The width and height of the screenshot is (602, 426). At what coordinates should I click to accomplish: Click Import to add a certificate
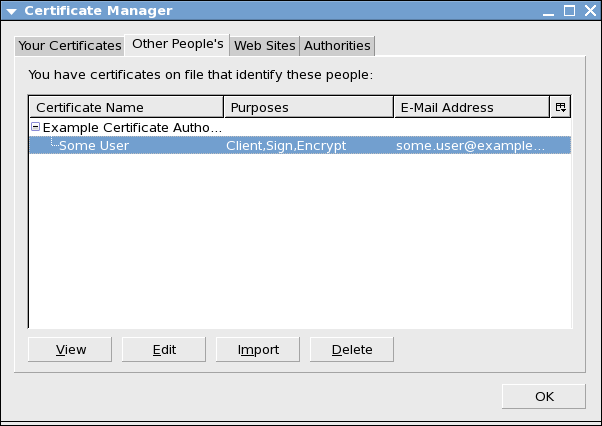(x=258, y=350)
